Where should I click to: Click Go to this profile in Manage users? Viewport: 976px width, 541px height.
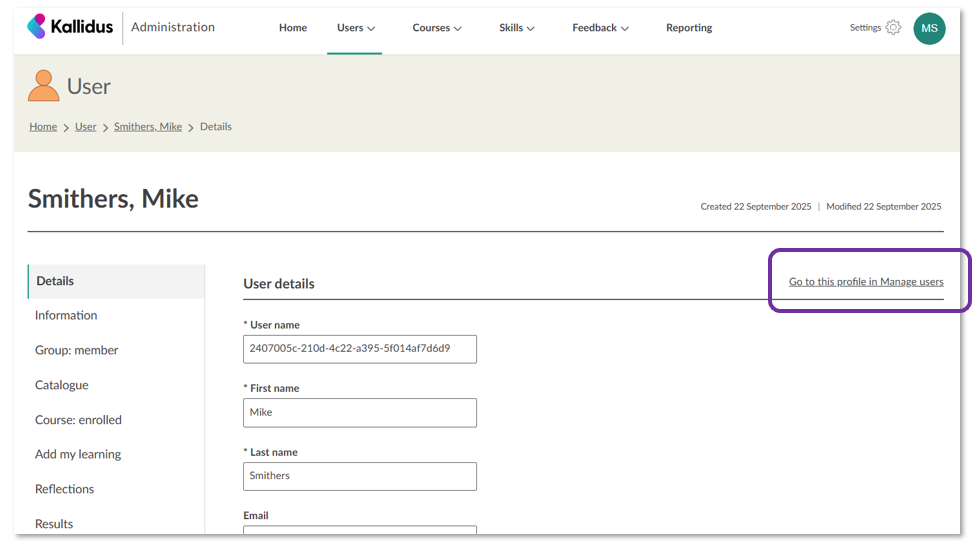(x=865, y=282)
